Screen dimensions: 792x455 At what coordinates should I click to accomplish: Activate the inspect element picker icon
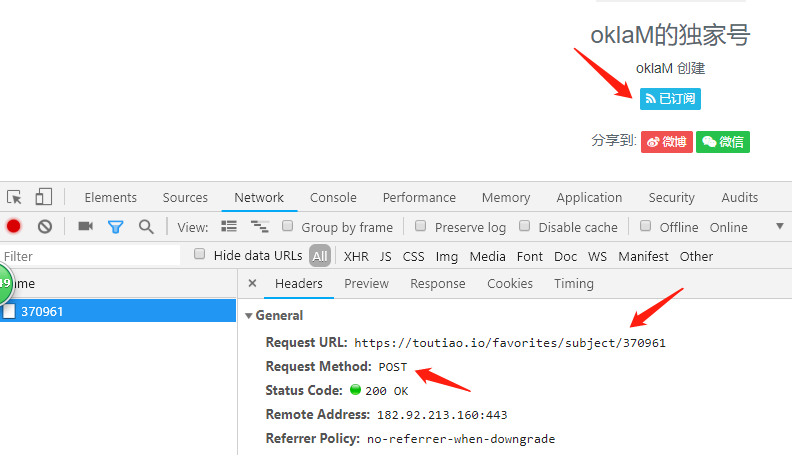tap(14, 197)
